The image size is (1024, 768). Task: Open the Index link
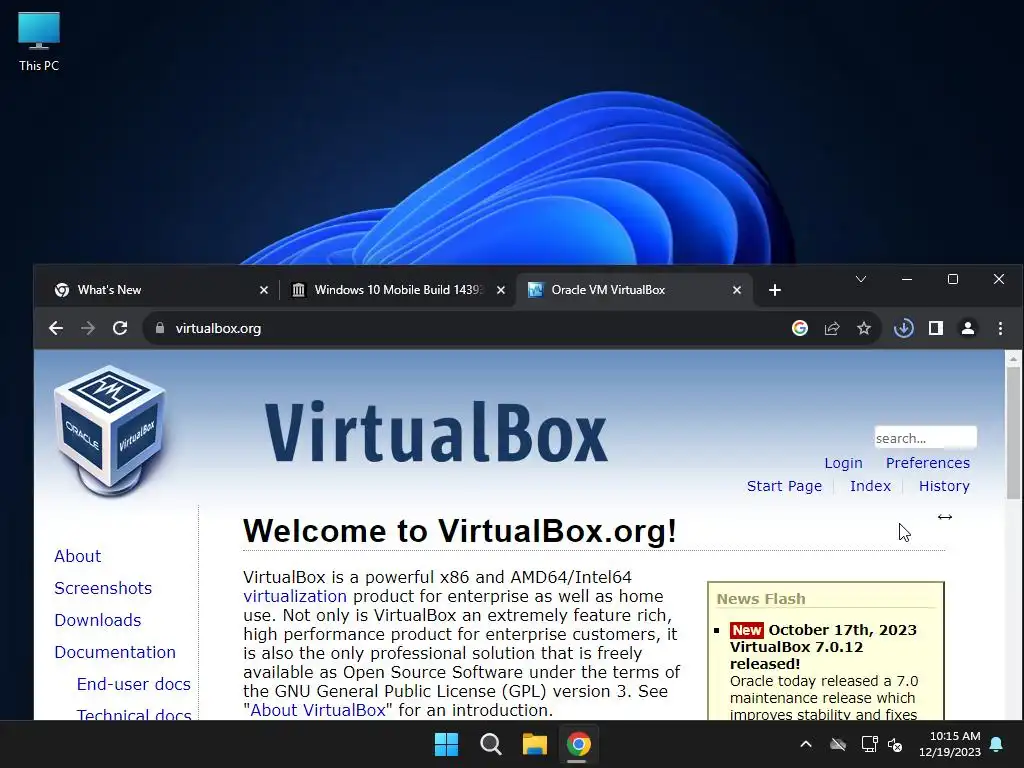(x=870, y=486)
